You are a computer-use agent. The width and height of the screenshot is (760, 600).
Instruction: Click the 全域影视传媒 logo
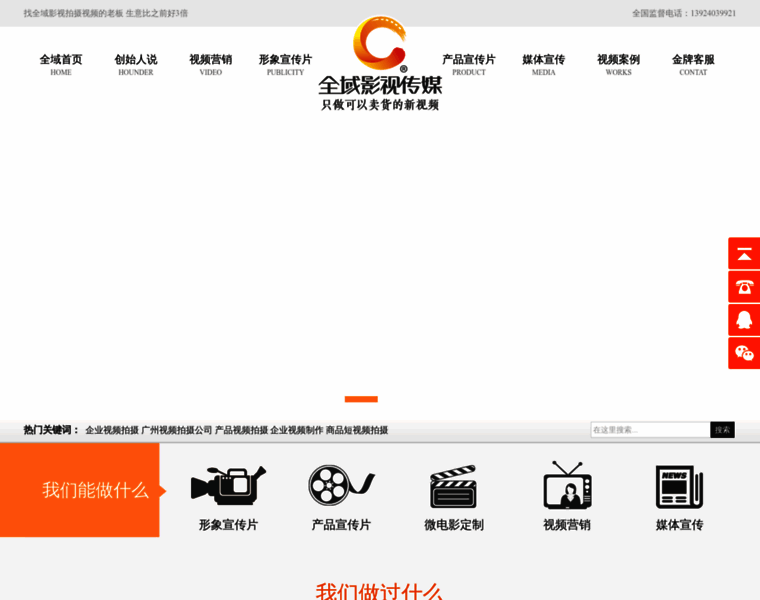[380, 63]
